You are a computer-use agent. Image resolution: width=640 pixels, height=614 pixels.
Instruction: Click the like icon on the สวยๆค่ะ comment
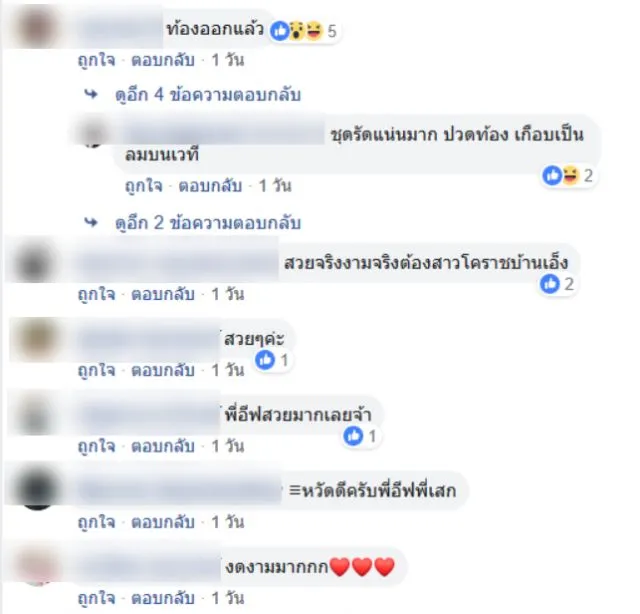pos(265,360)
